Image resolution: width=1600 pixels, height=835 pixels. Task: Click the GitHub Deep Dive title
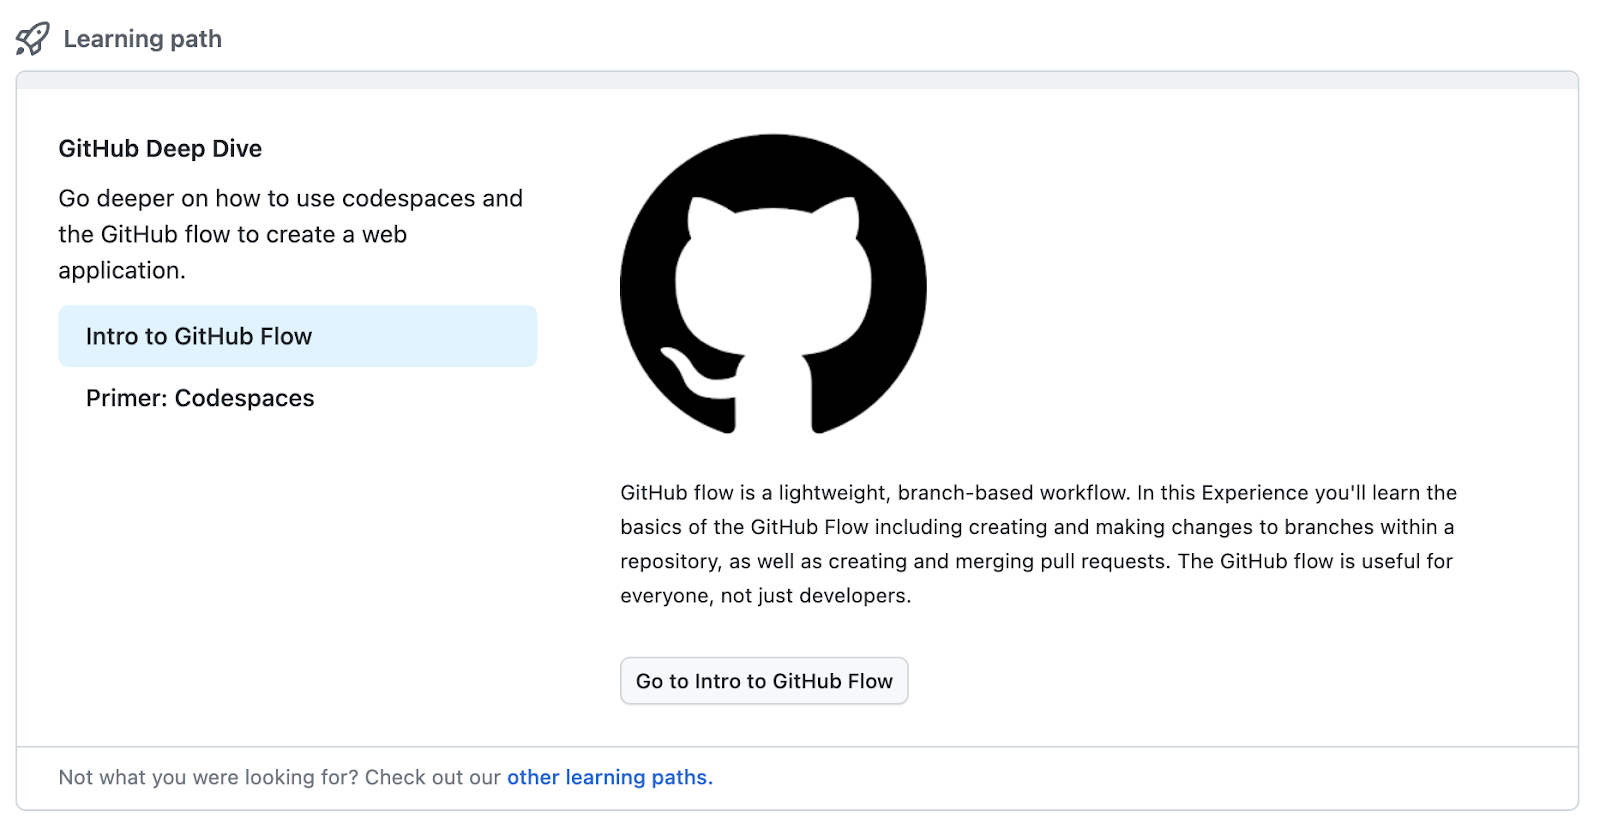(x=160, y=148)
